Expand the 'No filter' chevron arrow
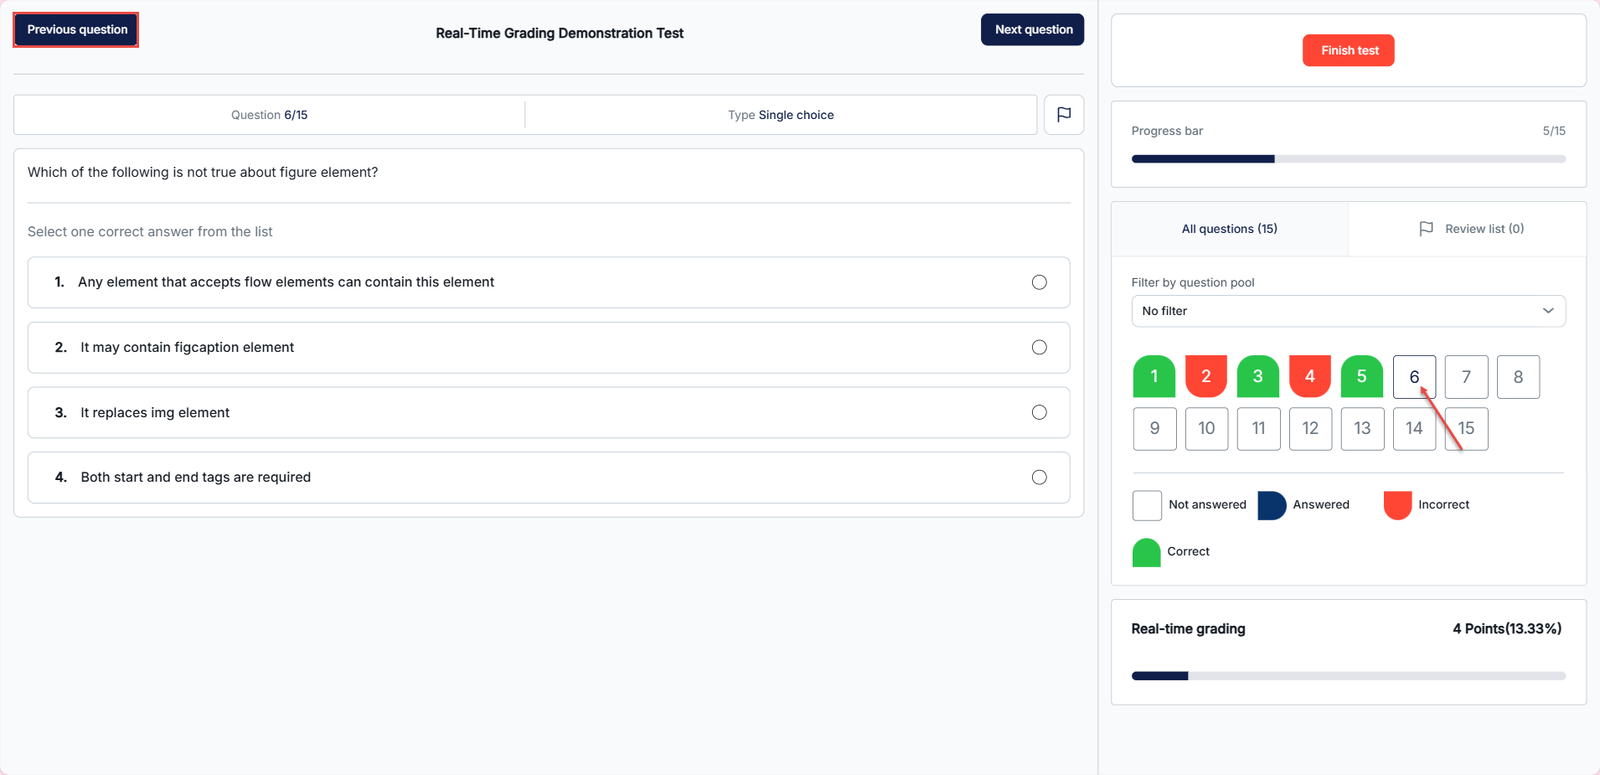 (x=1547, y=311)
